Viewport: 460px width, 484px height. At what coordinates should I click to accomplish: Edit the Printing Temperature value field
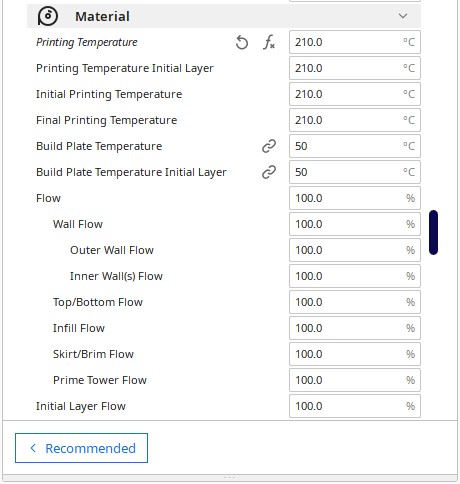355,42
